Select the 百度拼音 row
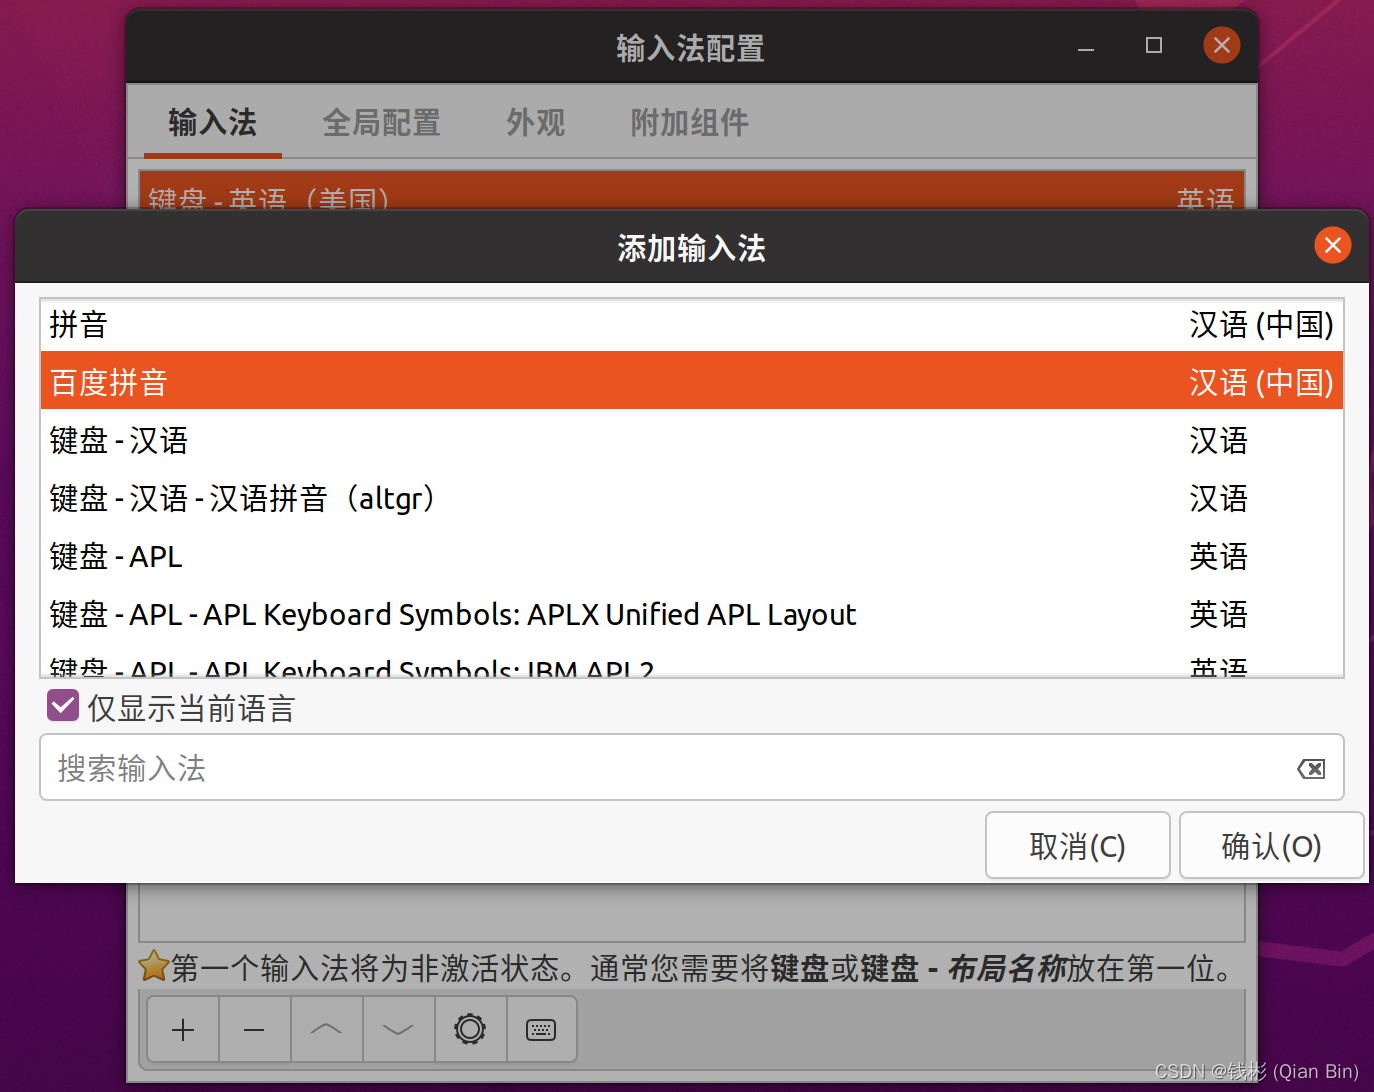The height and width of the screenshot is (1092, 1374). click(x=692, y=381)
